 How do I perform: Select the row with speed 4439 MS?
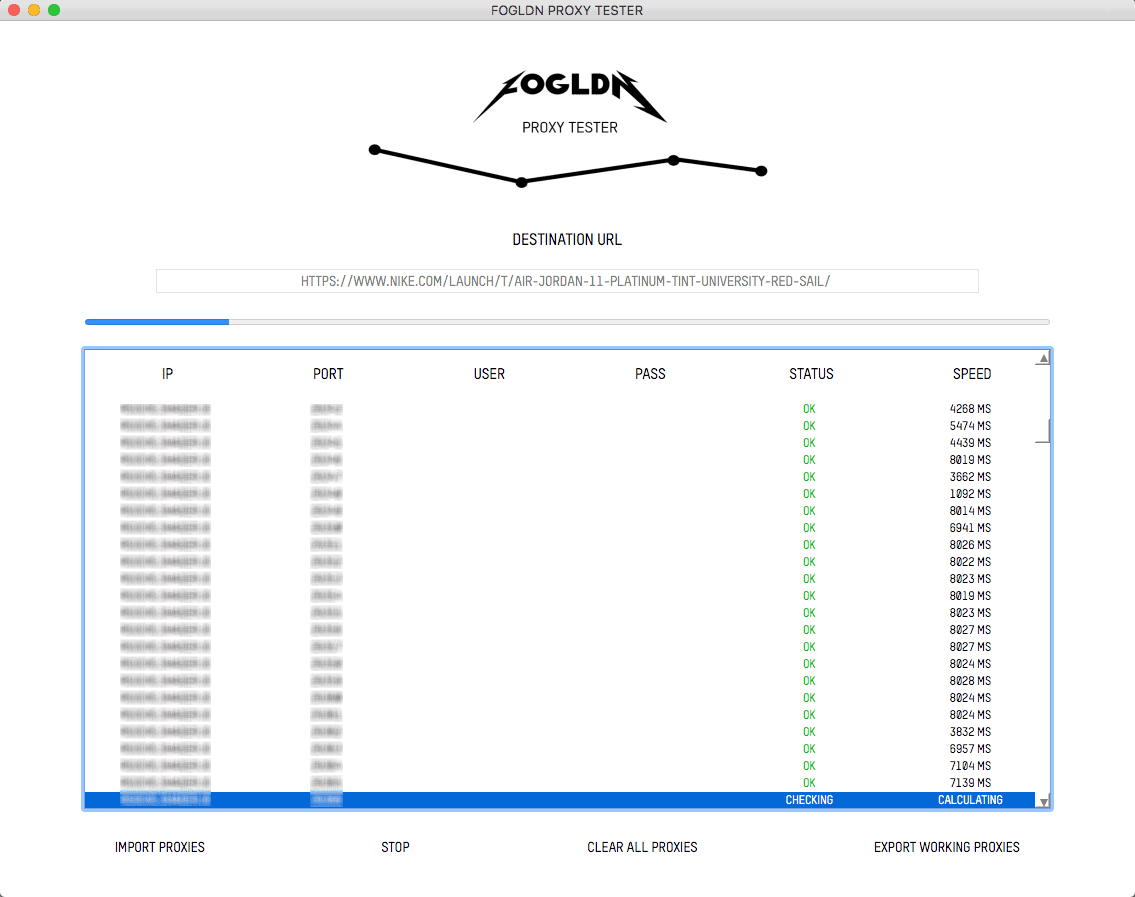pos(560,443)
